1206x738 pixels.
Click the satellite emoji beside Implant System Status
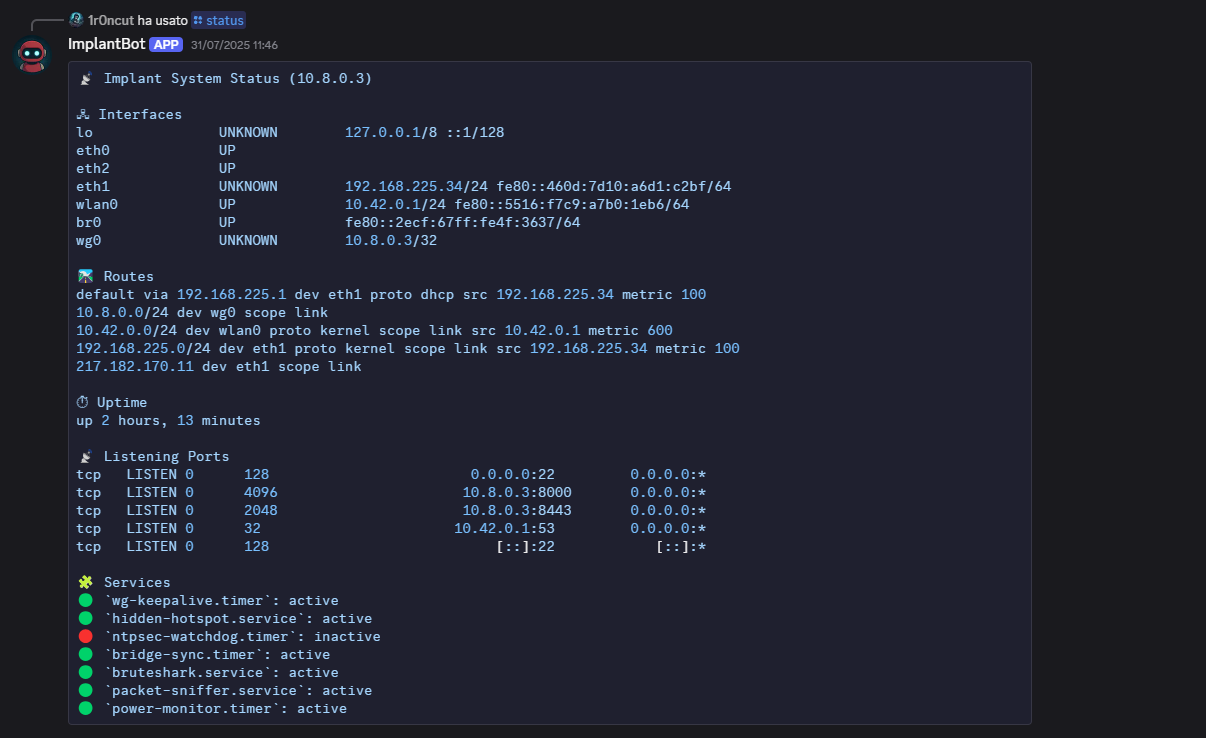(86, 78)
